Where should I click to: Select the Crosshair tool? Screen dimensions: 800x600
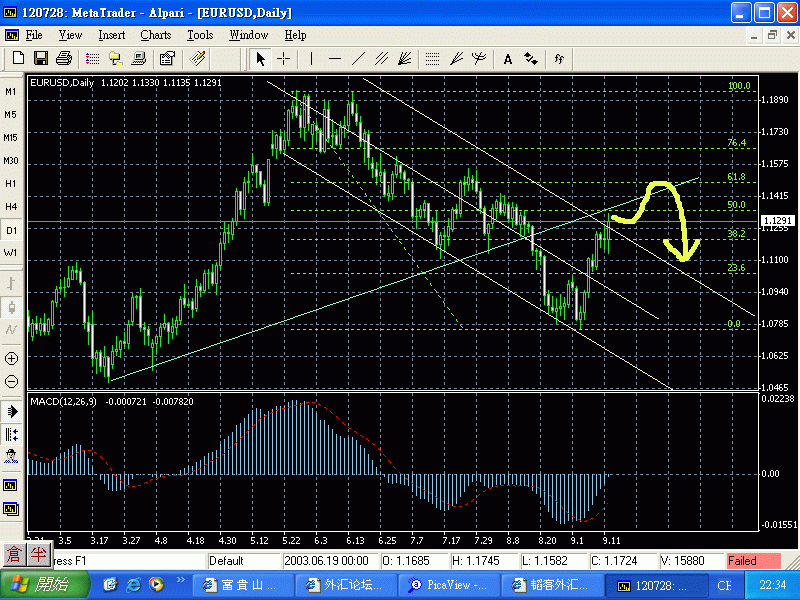[284, 59]
